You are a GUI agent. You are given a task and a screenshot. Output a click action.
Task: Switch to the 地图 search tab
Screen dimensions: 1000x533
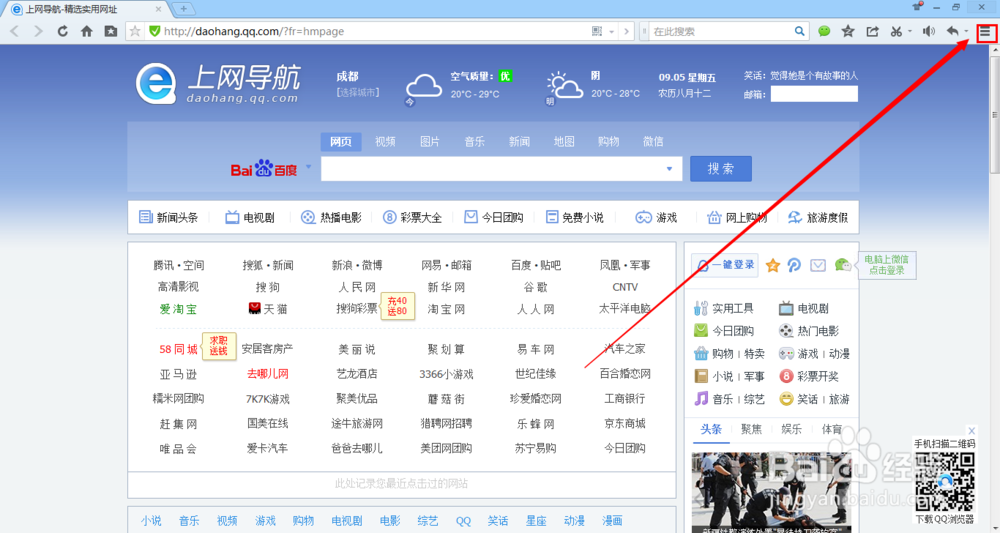click(x=564, y=142)
